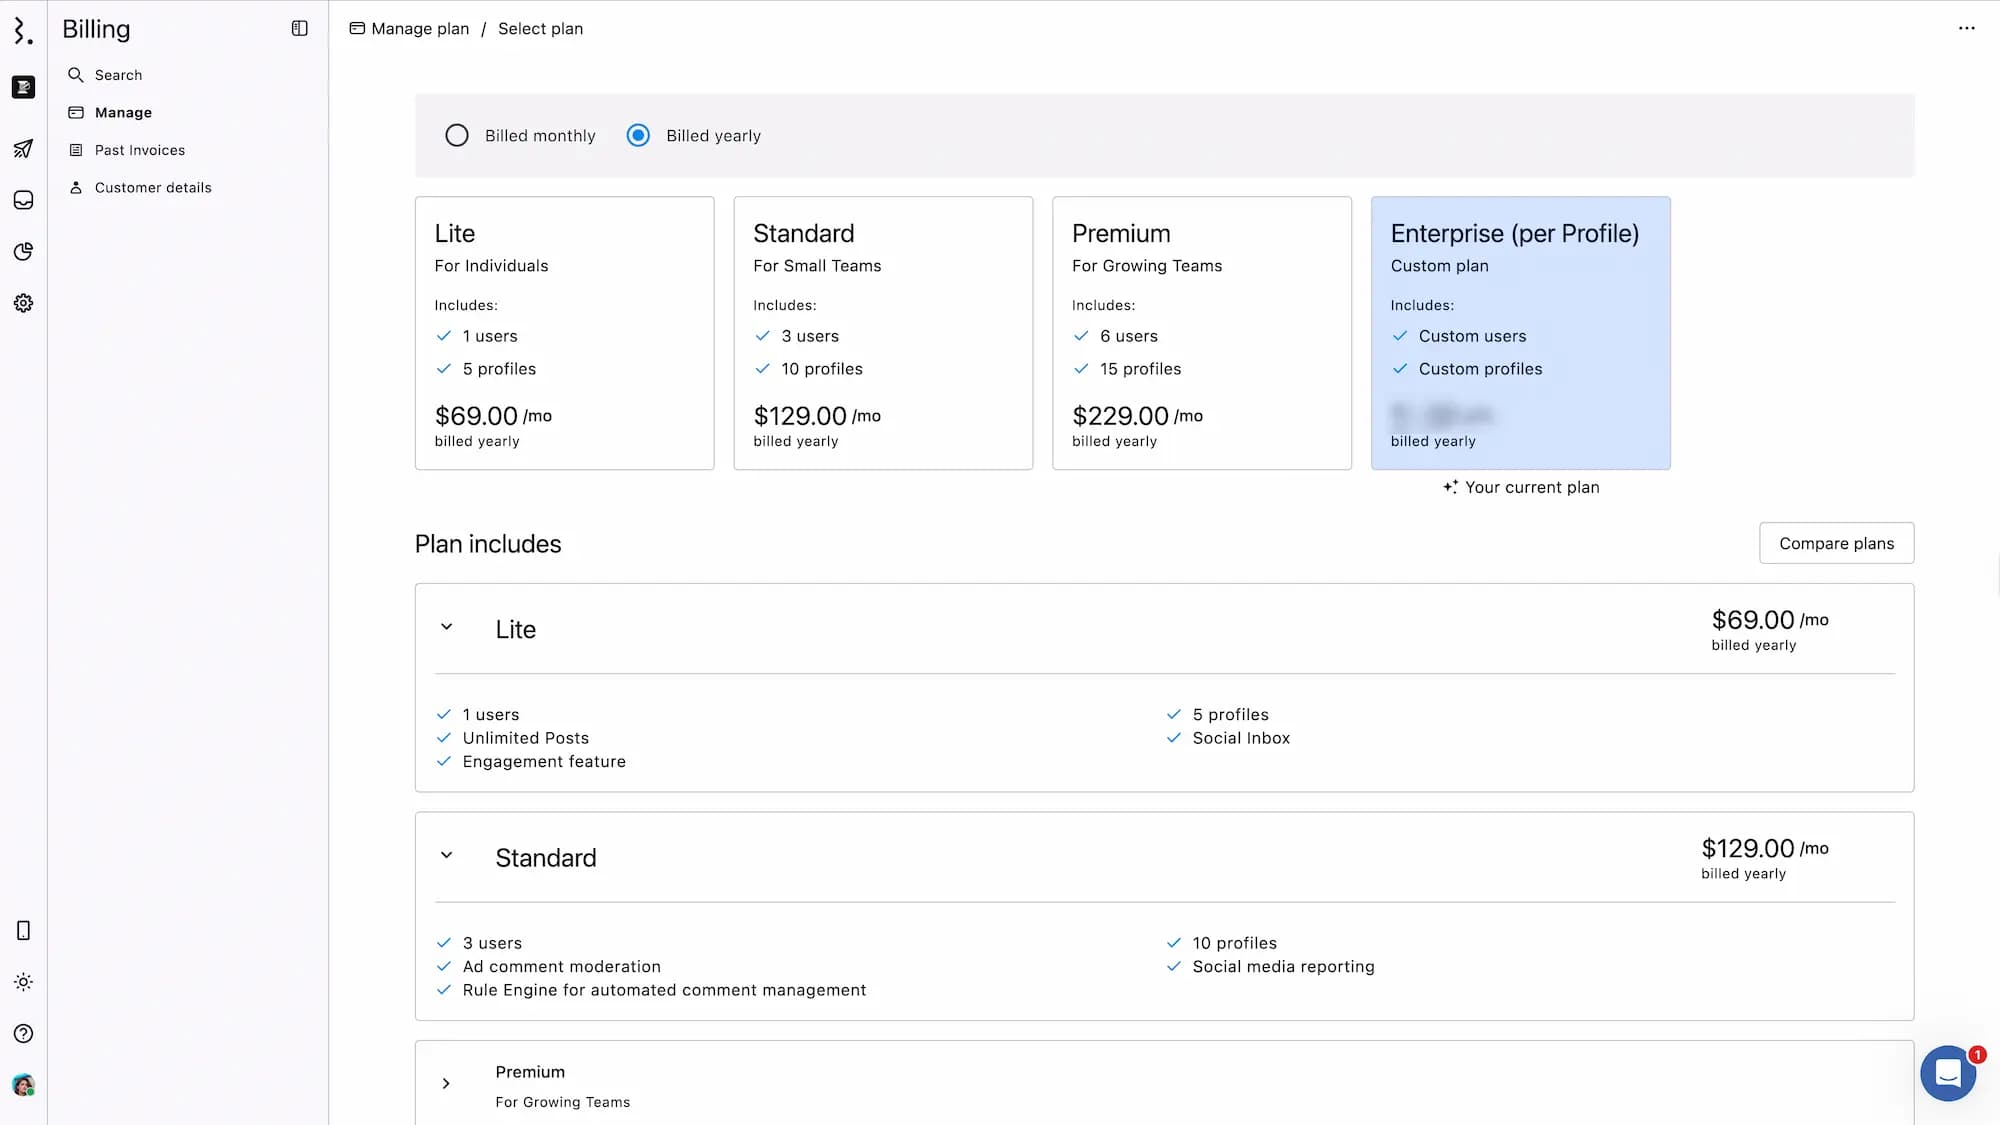
Task: Click the mobile device icon
Action: pyautogui.click(x=23, y=931)
